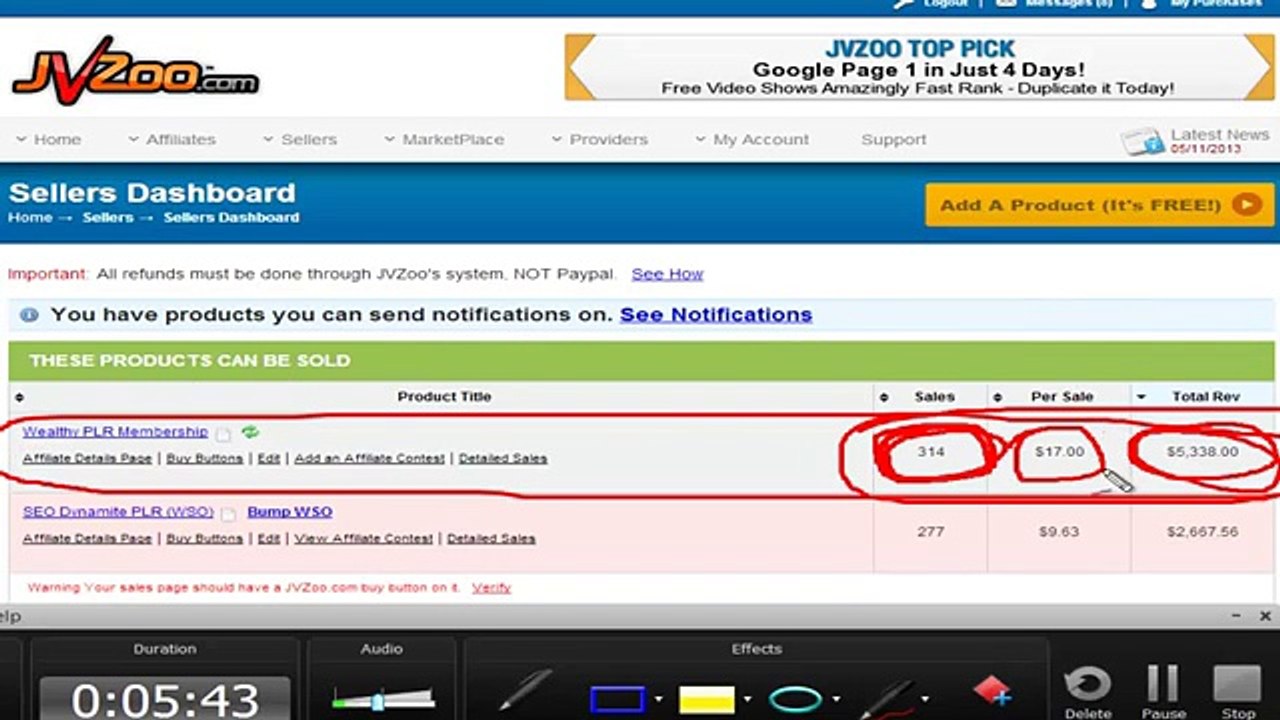Click the right arrow on the top pick banner
This screenshot has height=720, width=1280.
coord(1258,67)
